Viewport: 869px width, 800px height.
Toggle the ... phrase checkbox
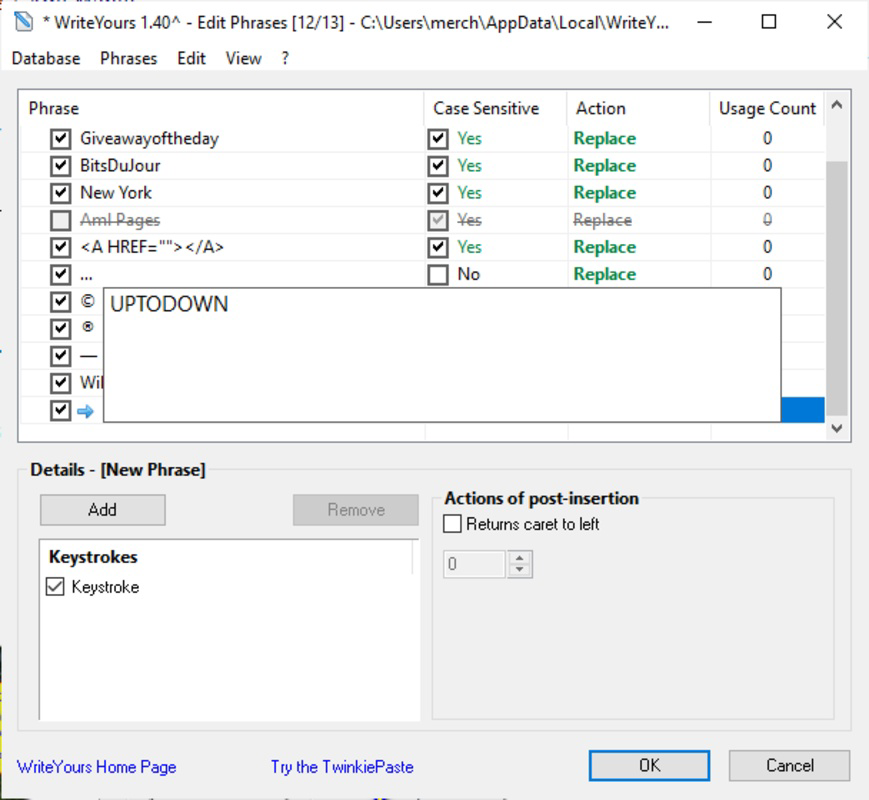60,274
